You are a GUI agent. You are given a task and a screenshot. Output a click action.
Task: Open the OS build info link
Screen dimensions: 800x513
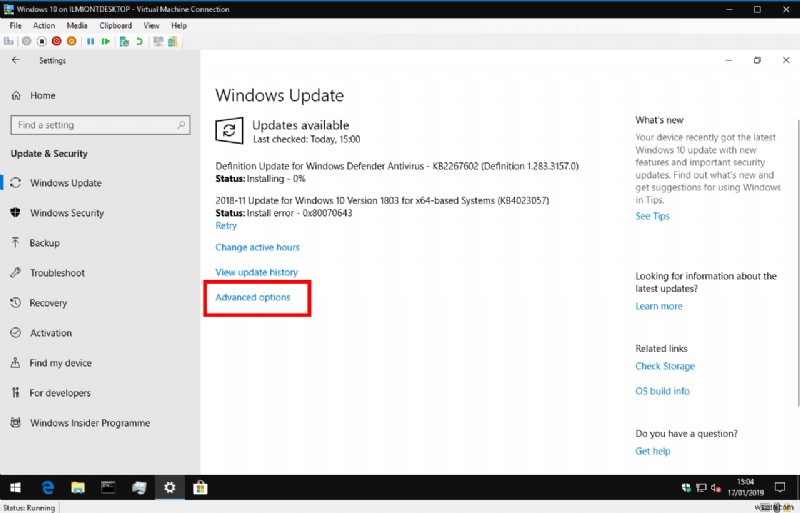click(x=662, y=392)
